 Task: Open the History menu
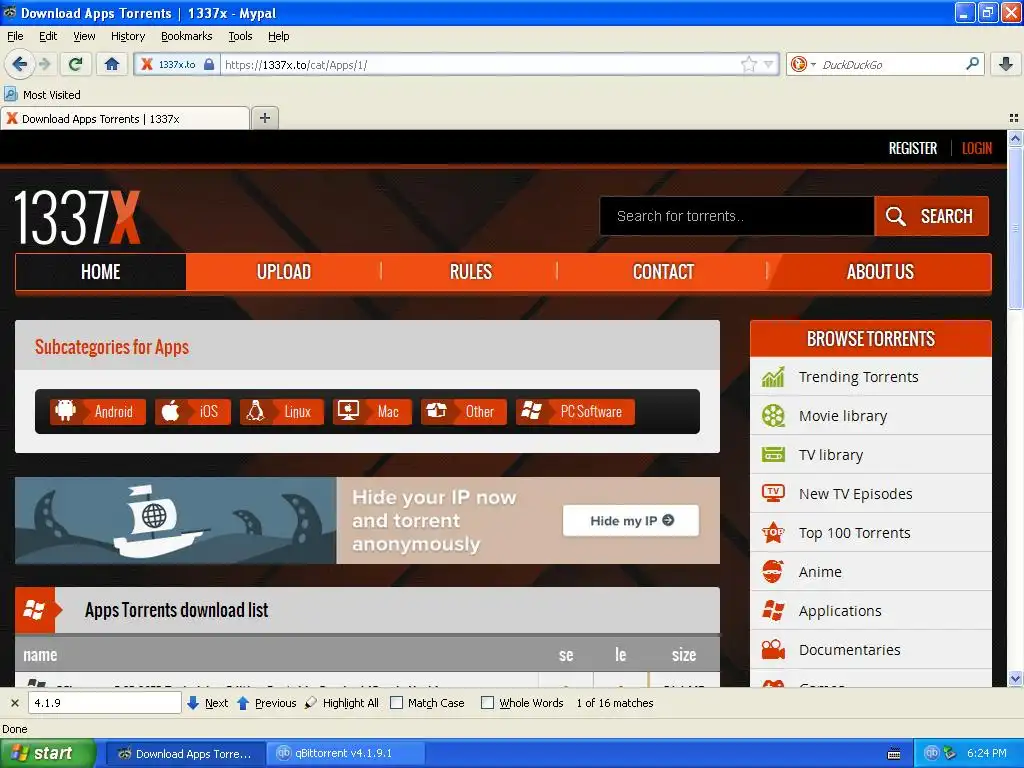(x=128, y=36)
